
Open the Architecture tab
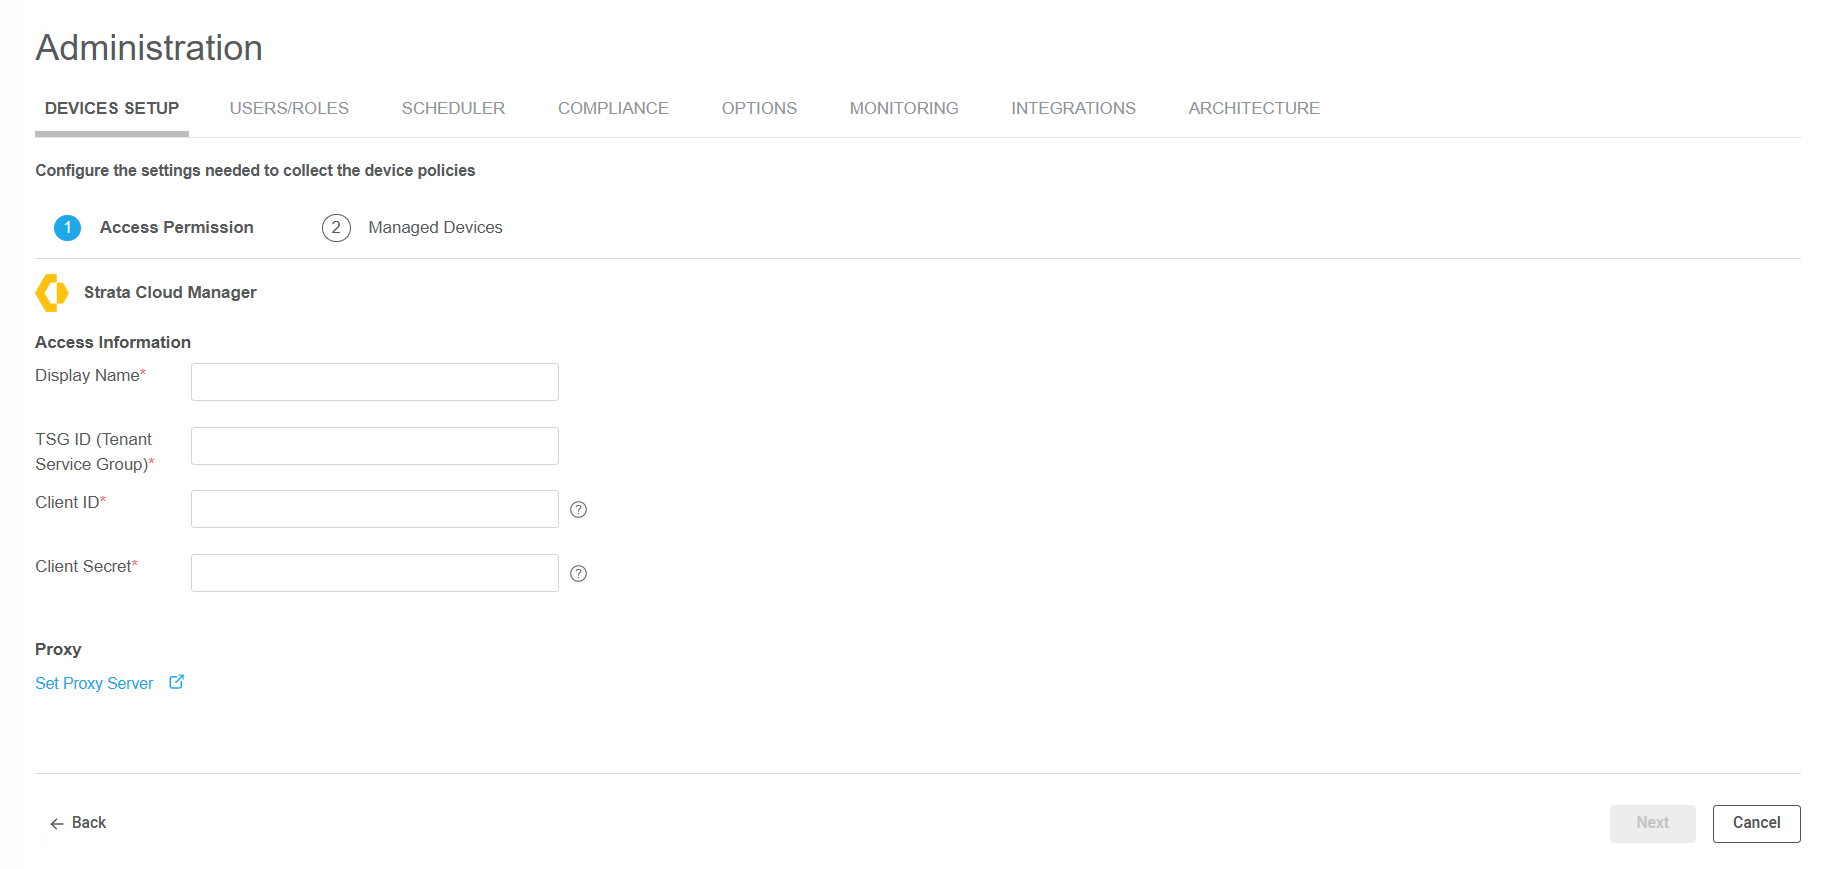1254,108
